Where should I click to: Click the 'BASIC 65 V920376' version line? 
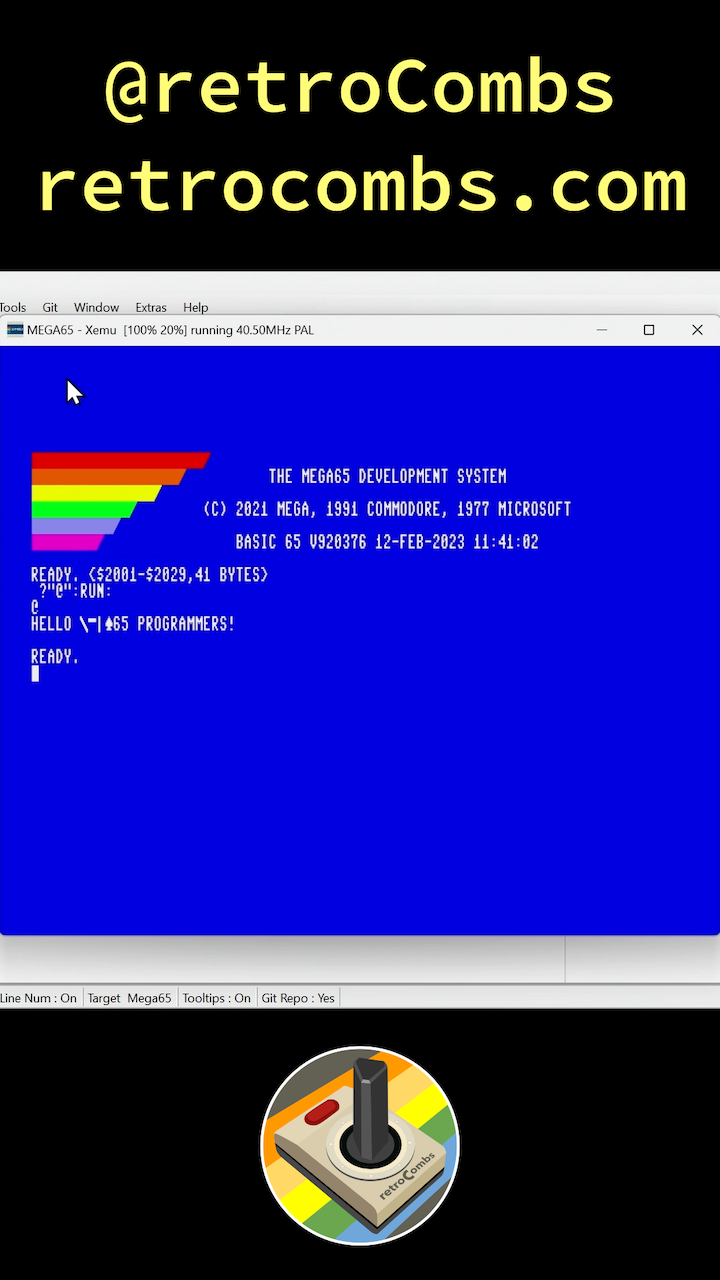[387, 542]
